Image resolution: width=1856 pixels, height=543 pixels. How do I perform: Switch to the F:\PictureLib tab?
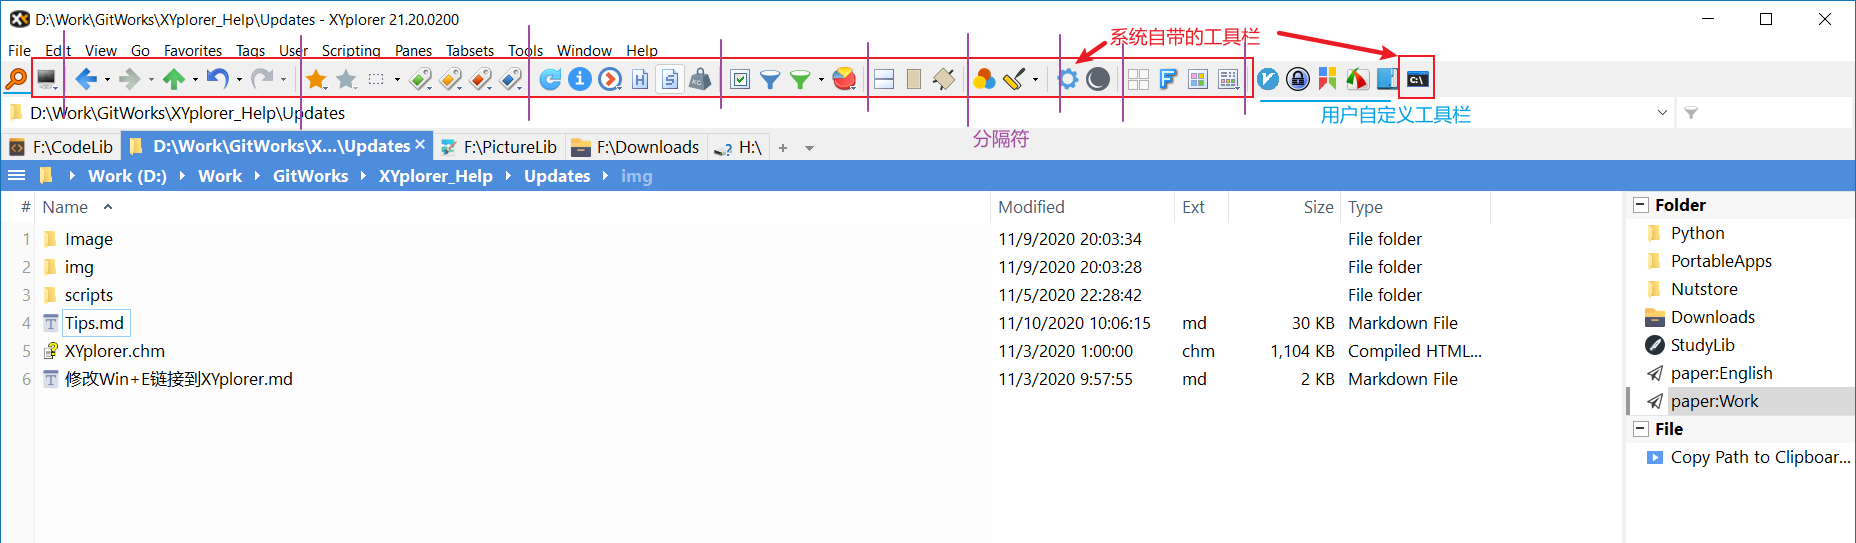tap(500, 147)
